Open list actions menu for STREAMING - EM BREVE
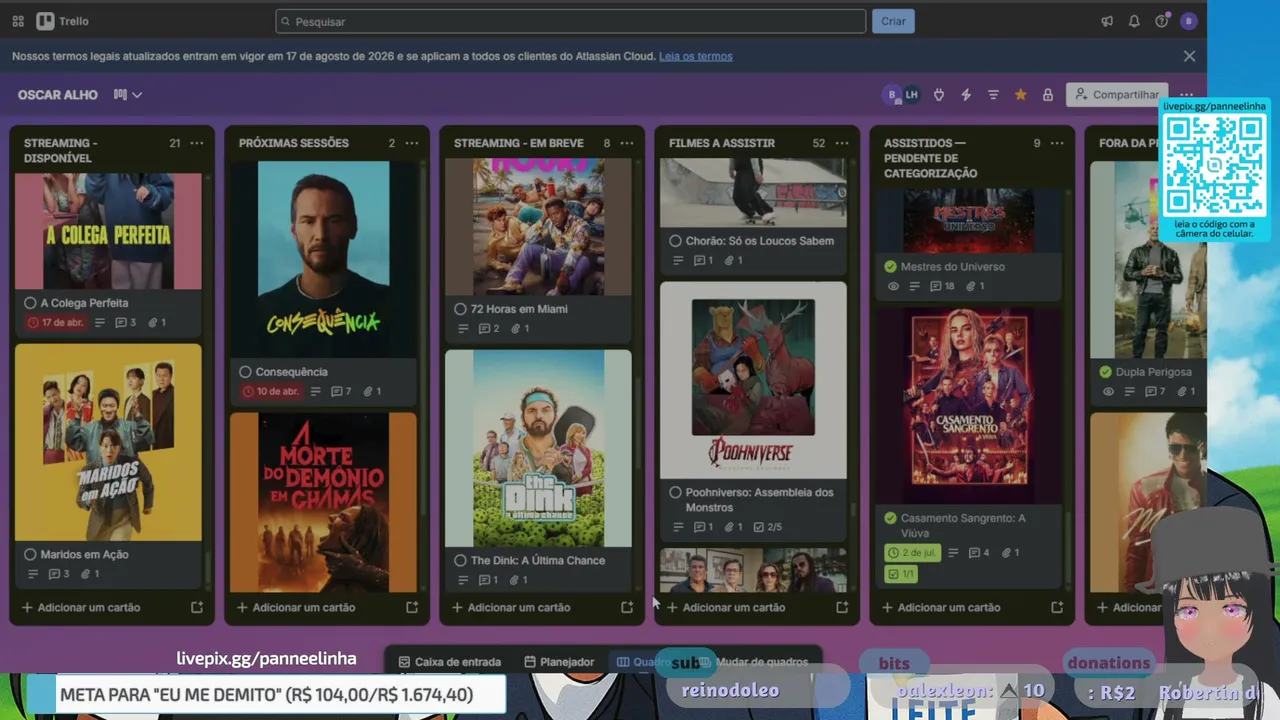1280x720 pixels. (x=627, y=143)
